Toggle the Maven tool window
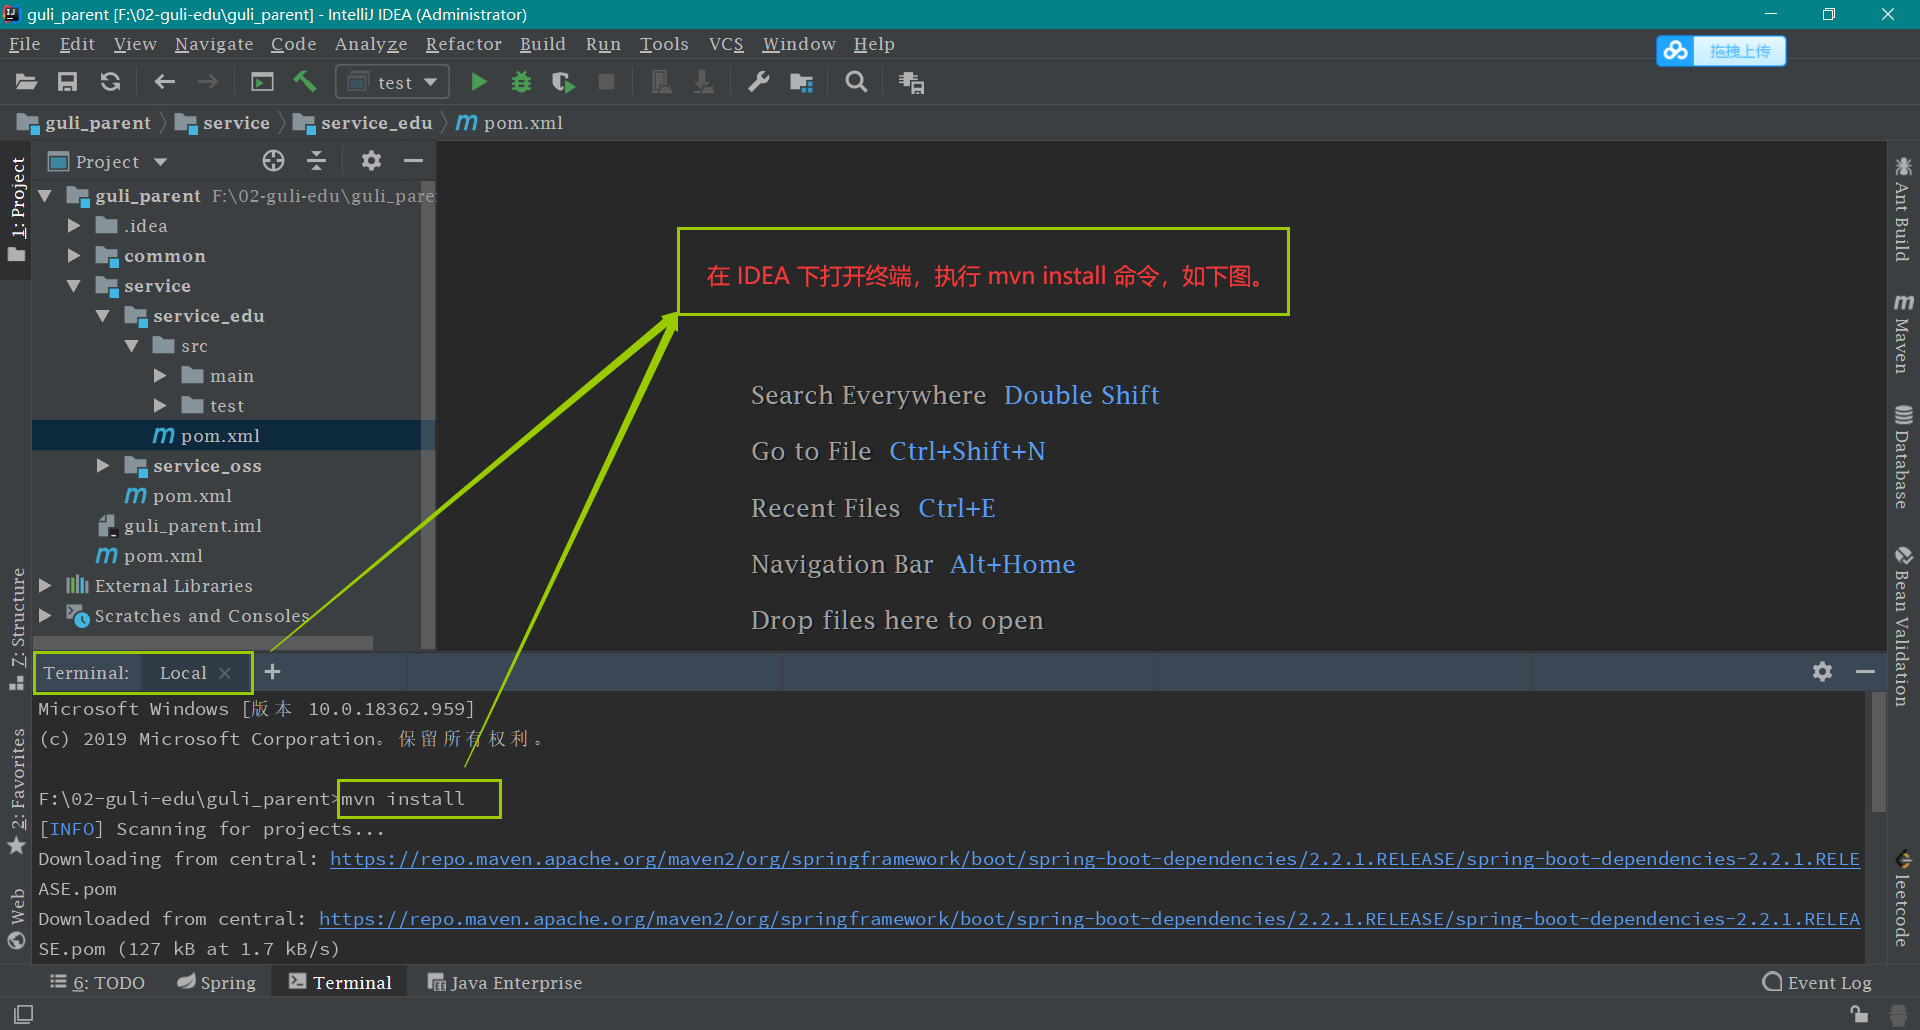This screenshot has height=1030, width=1920. (1902, 334)
